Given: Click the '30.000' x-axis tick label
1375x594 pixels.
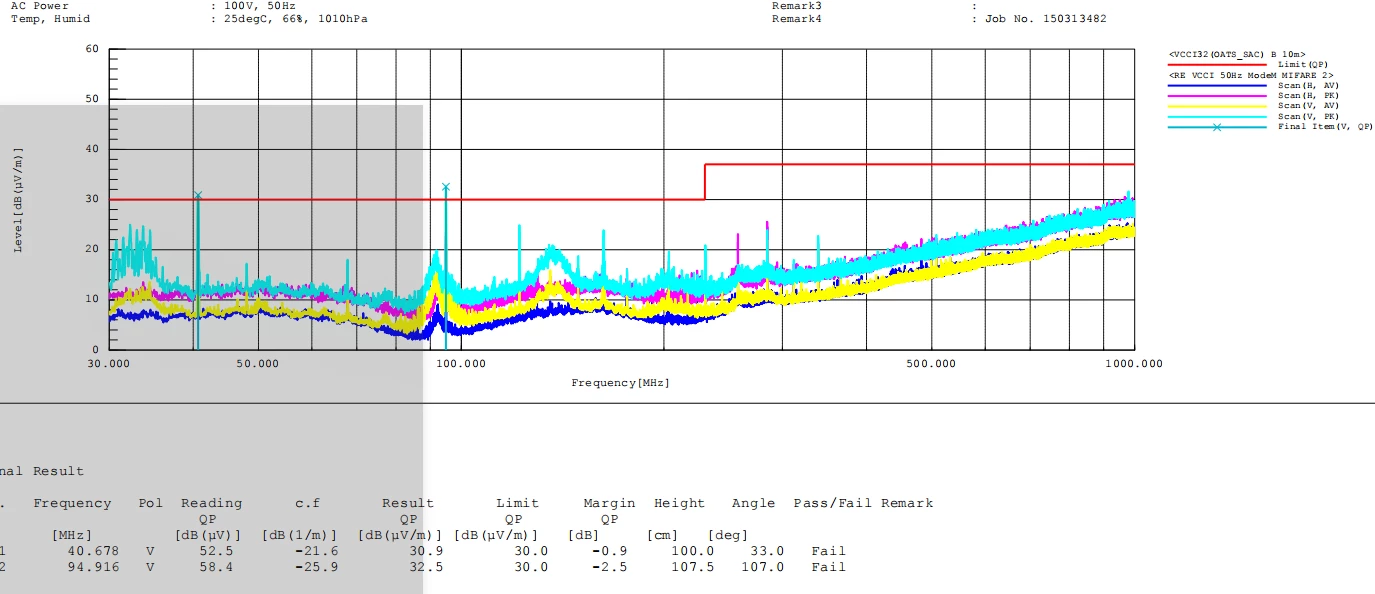Looking at the screenshot, I should click(109, 363).
